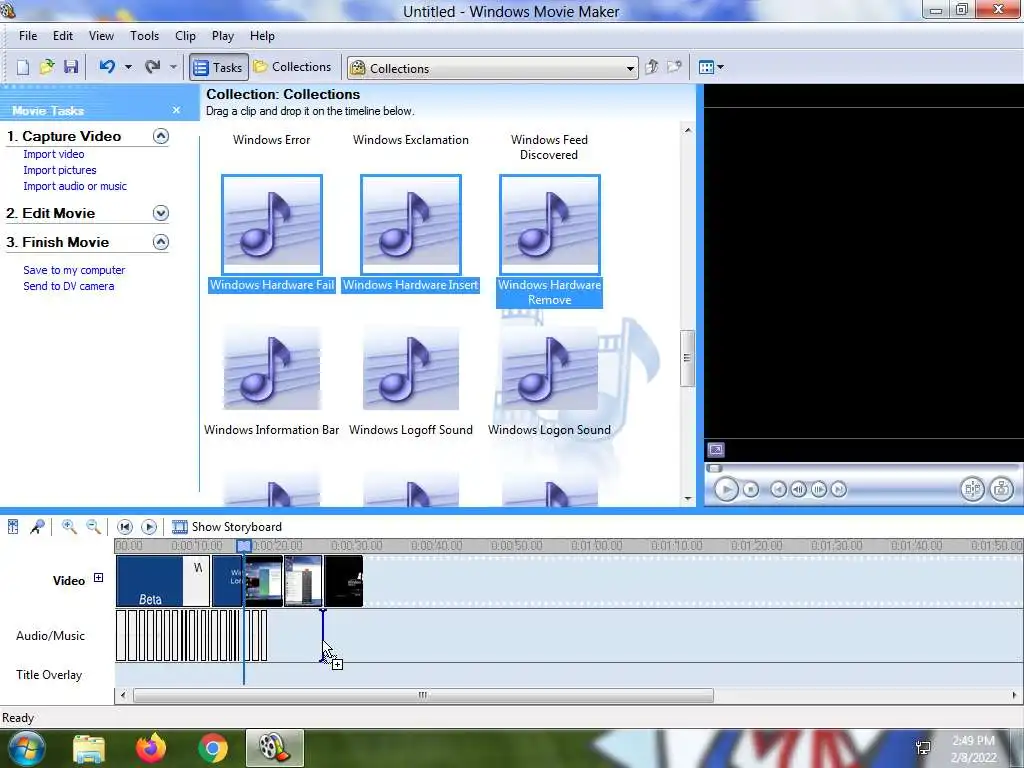Click the Windows Error clip label
The height and width of the screenshot is (768, 1024).
(x=272, y=140)
